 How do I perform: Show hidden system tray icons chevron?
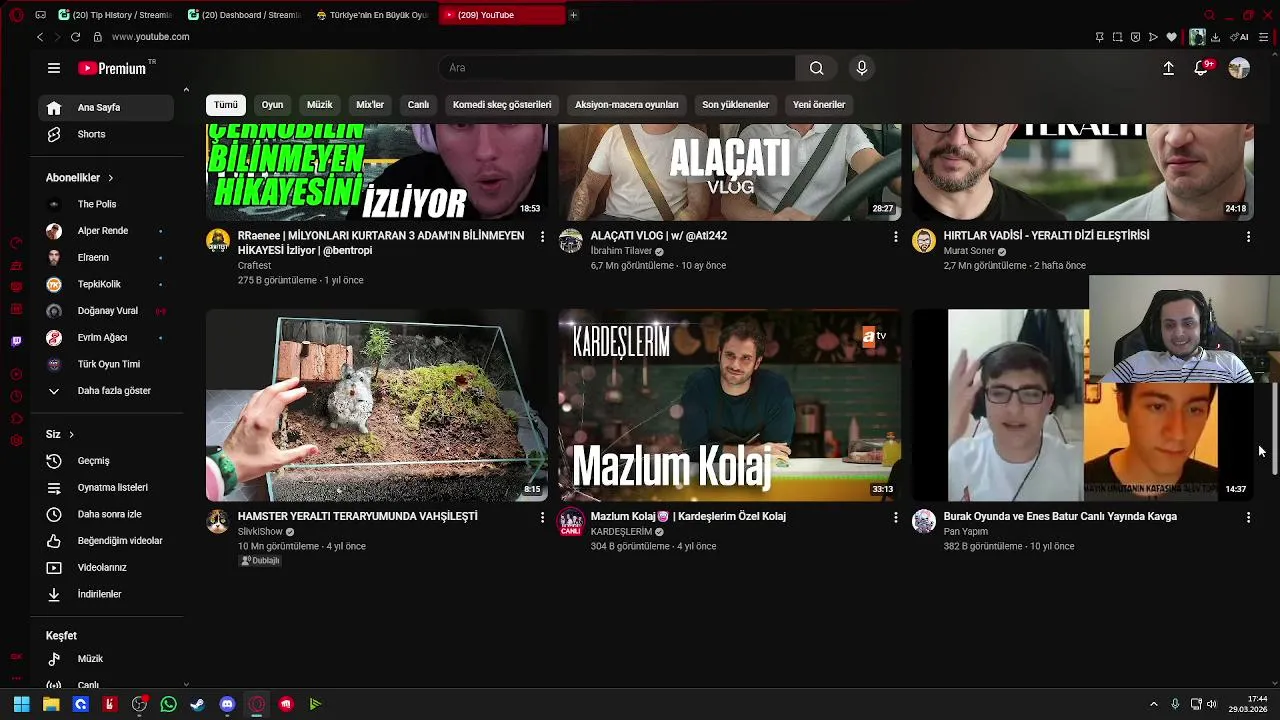click(1153, 704)
